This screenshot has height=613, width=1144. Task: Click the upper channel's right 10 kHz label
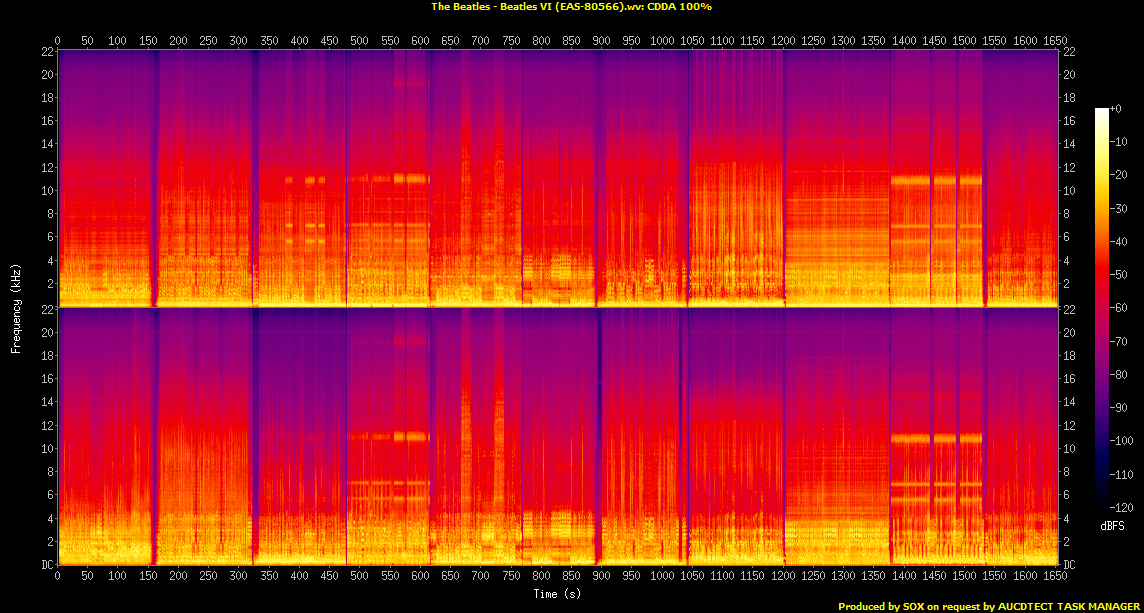[1069, 190]
